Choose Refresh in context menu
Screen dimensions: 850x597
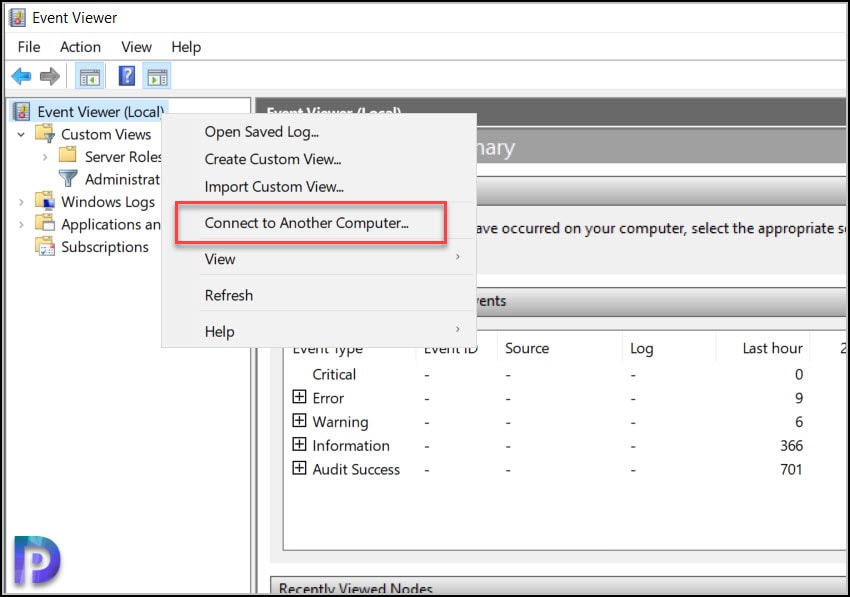click(x=319, y=296)
